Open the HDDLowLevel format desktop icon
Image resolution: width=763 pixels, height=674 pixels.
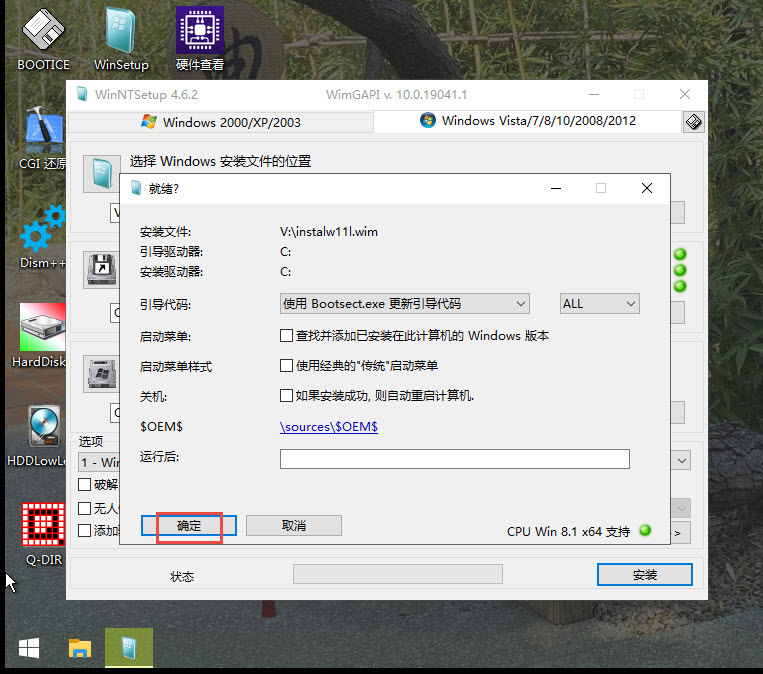pyautogui.click(x=39, y=436)
